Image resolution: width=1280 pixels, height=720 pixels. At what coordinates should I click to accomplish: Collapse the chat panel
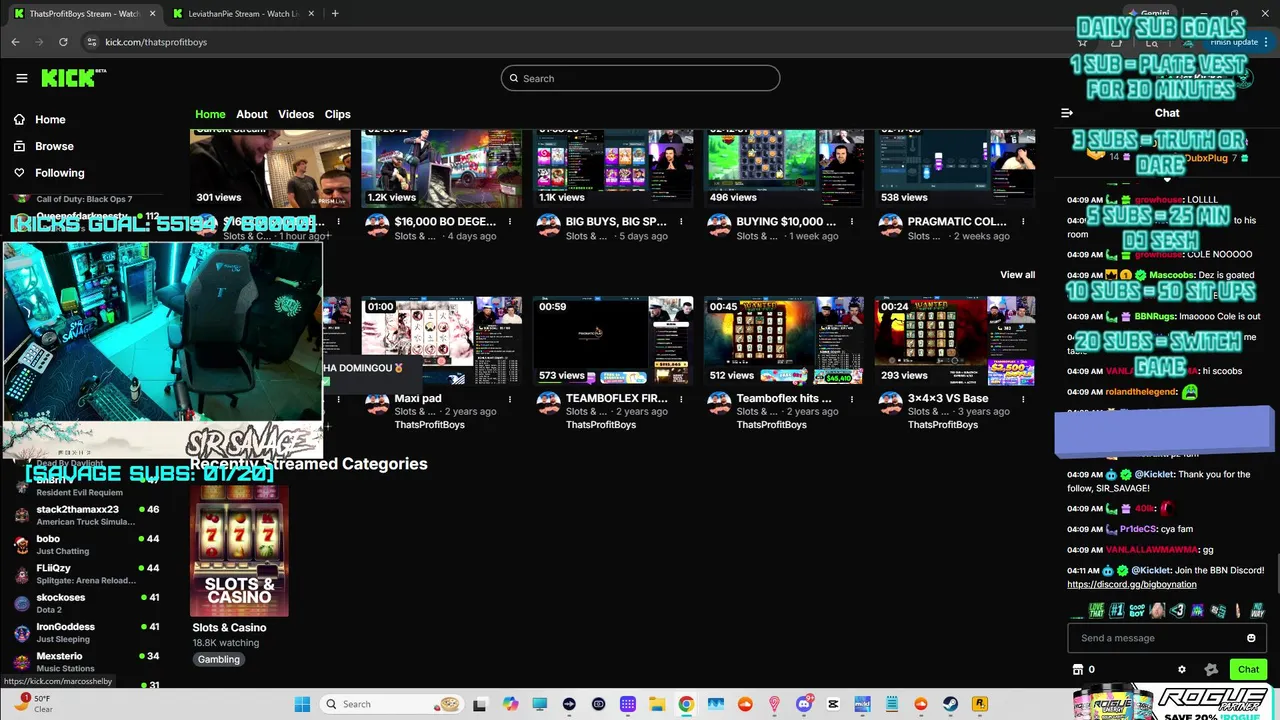(1067, 113)
